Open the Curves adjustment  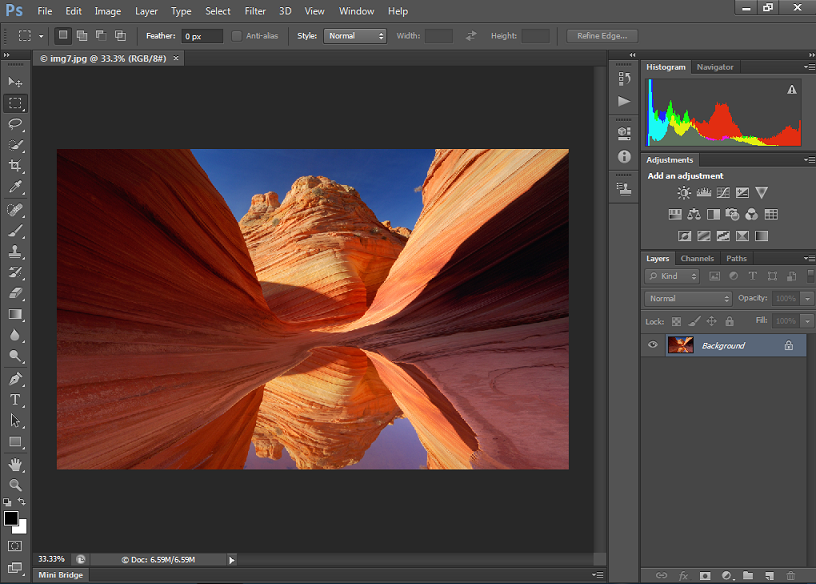coord(722,192)
